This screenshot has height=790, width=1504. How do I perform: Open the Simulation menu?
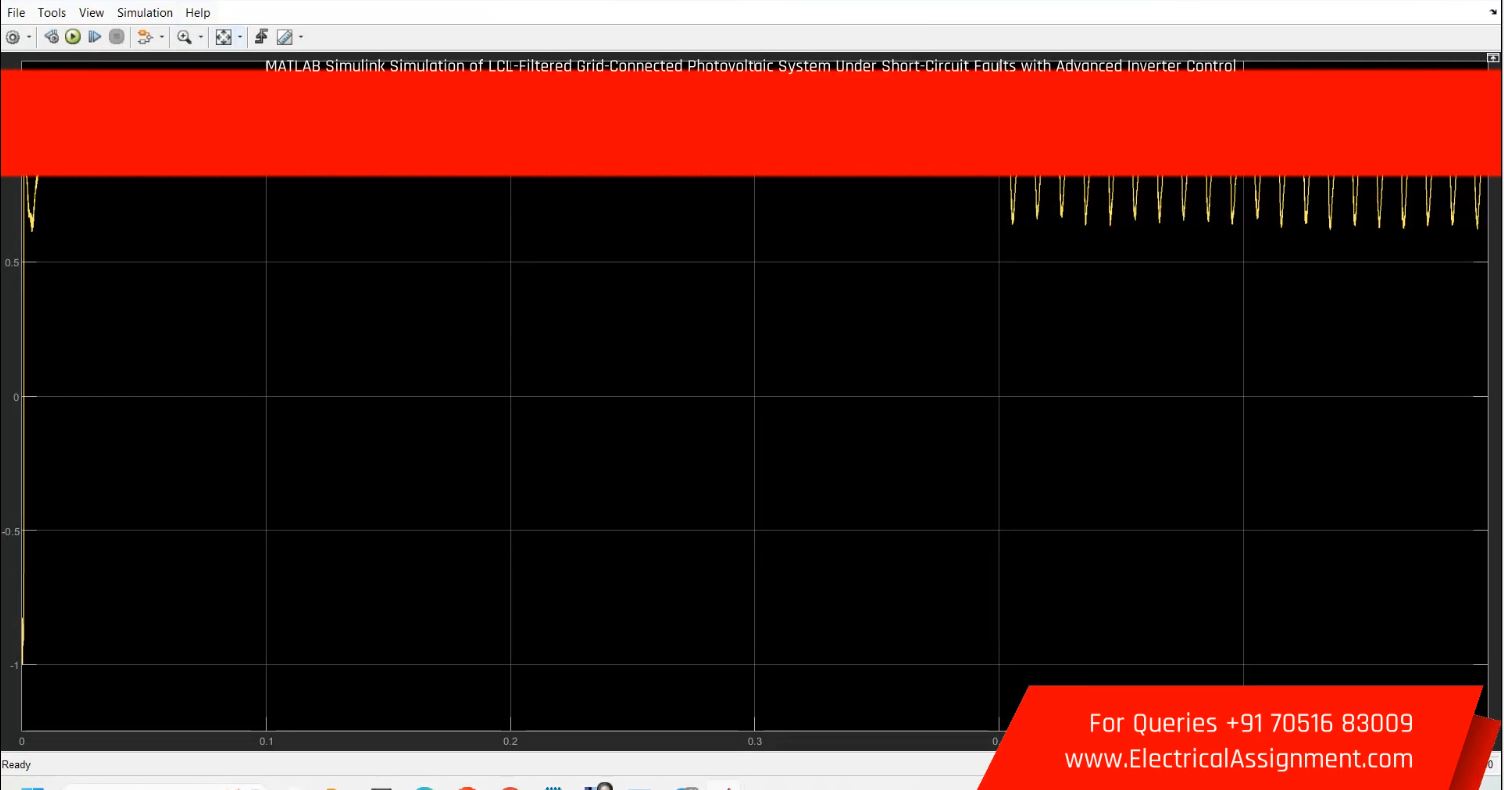[x=145, y=13]
